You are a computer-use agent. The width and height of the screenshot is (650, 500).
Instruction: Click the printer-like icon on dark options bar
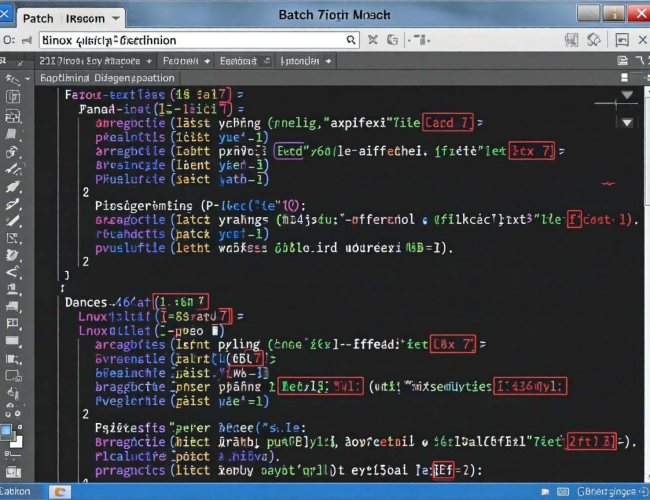(622, 61)
